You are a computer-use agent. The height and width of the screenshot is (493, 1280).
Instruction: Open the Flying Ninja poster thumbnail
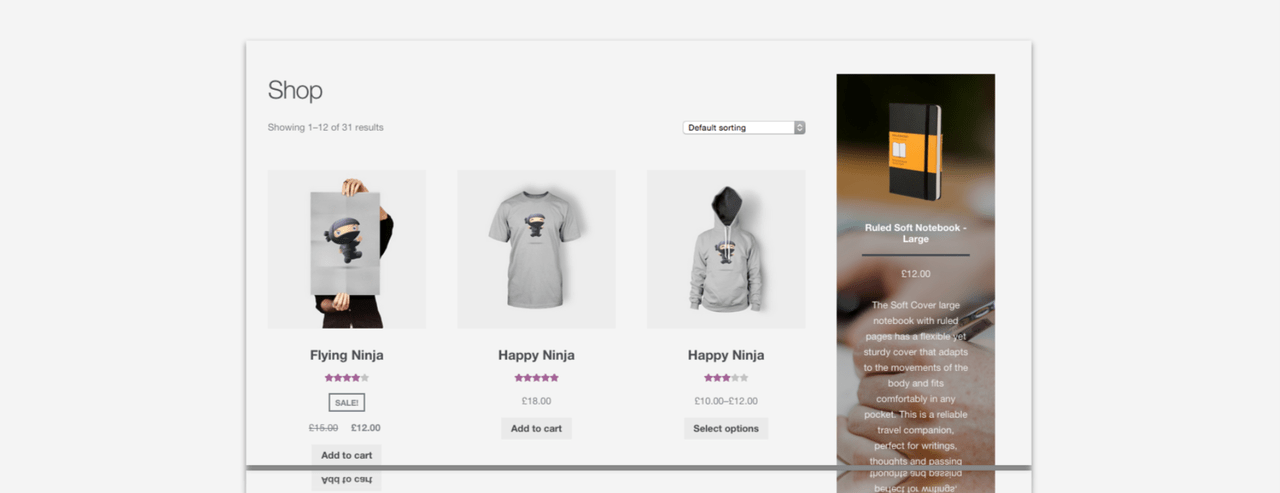coord(347,249)
